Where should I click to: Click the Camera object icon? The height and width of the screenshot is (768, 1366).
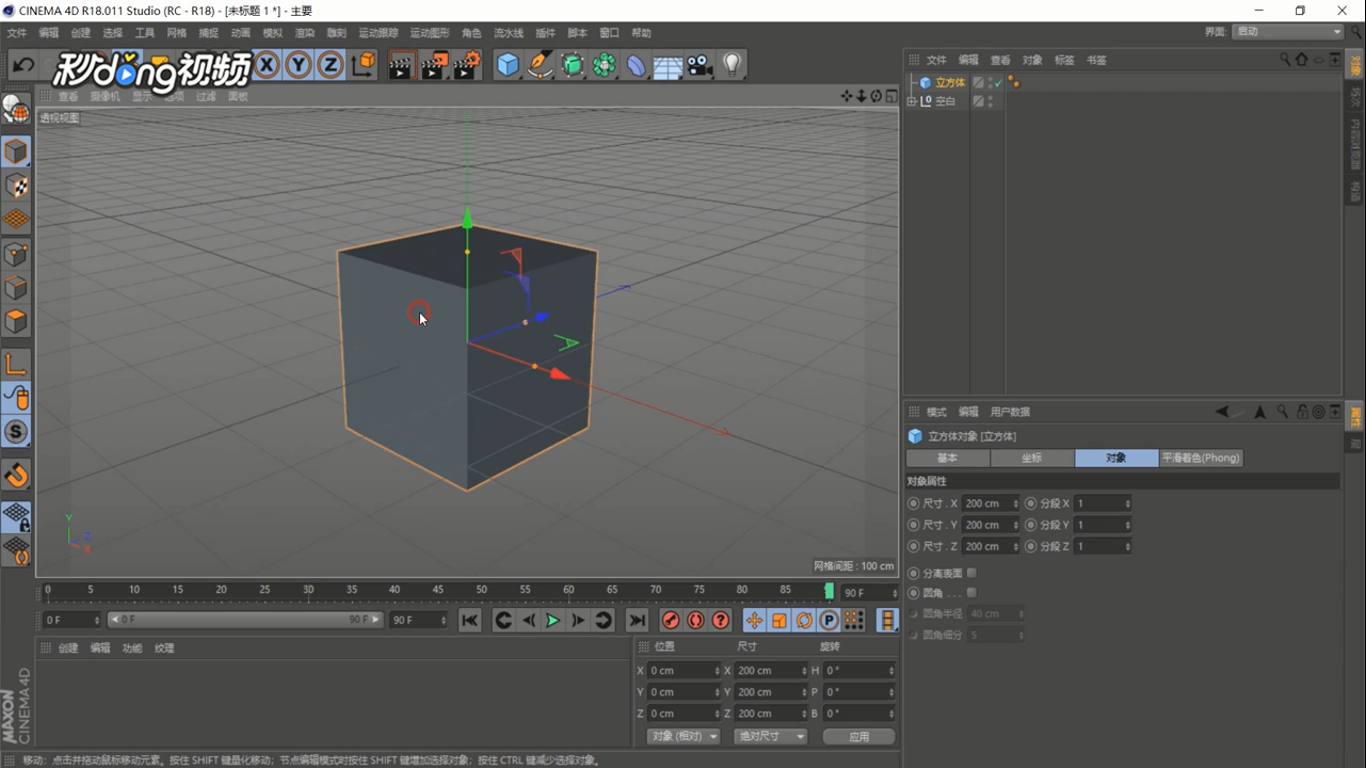[700, 65]
